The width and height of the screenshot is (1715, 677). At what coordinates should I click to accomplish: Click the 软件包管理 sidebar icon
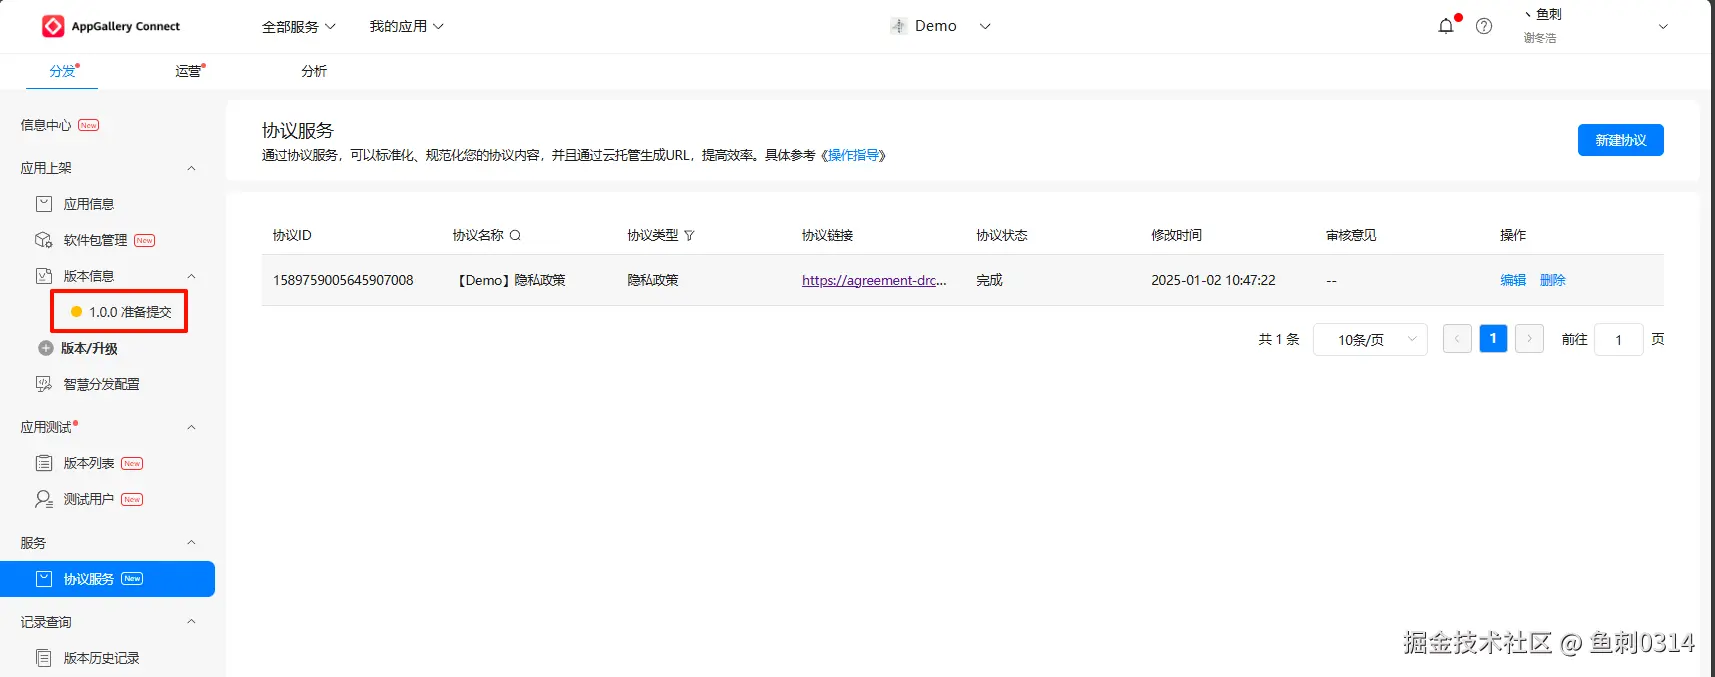click(44, 240)
